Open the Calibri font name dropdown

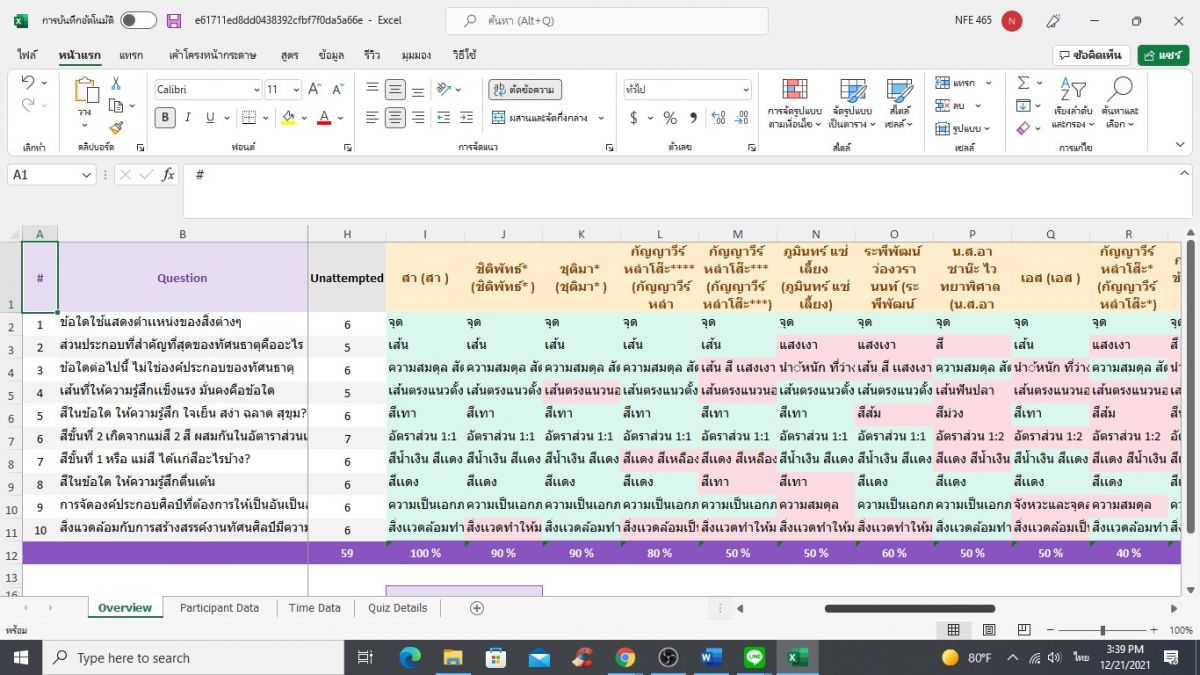pyautogui.click(x=256, y=90)
